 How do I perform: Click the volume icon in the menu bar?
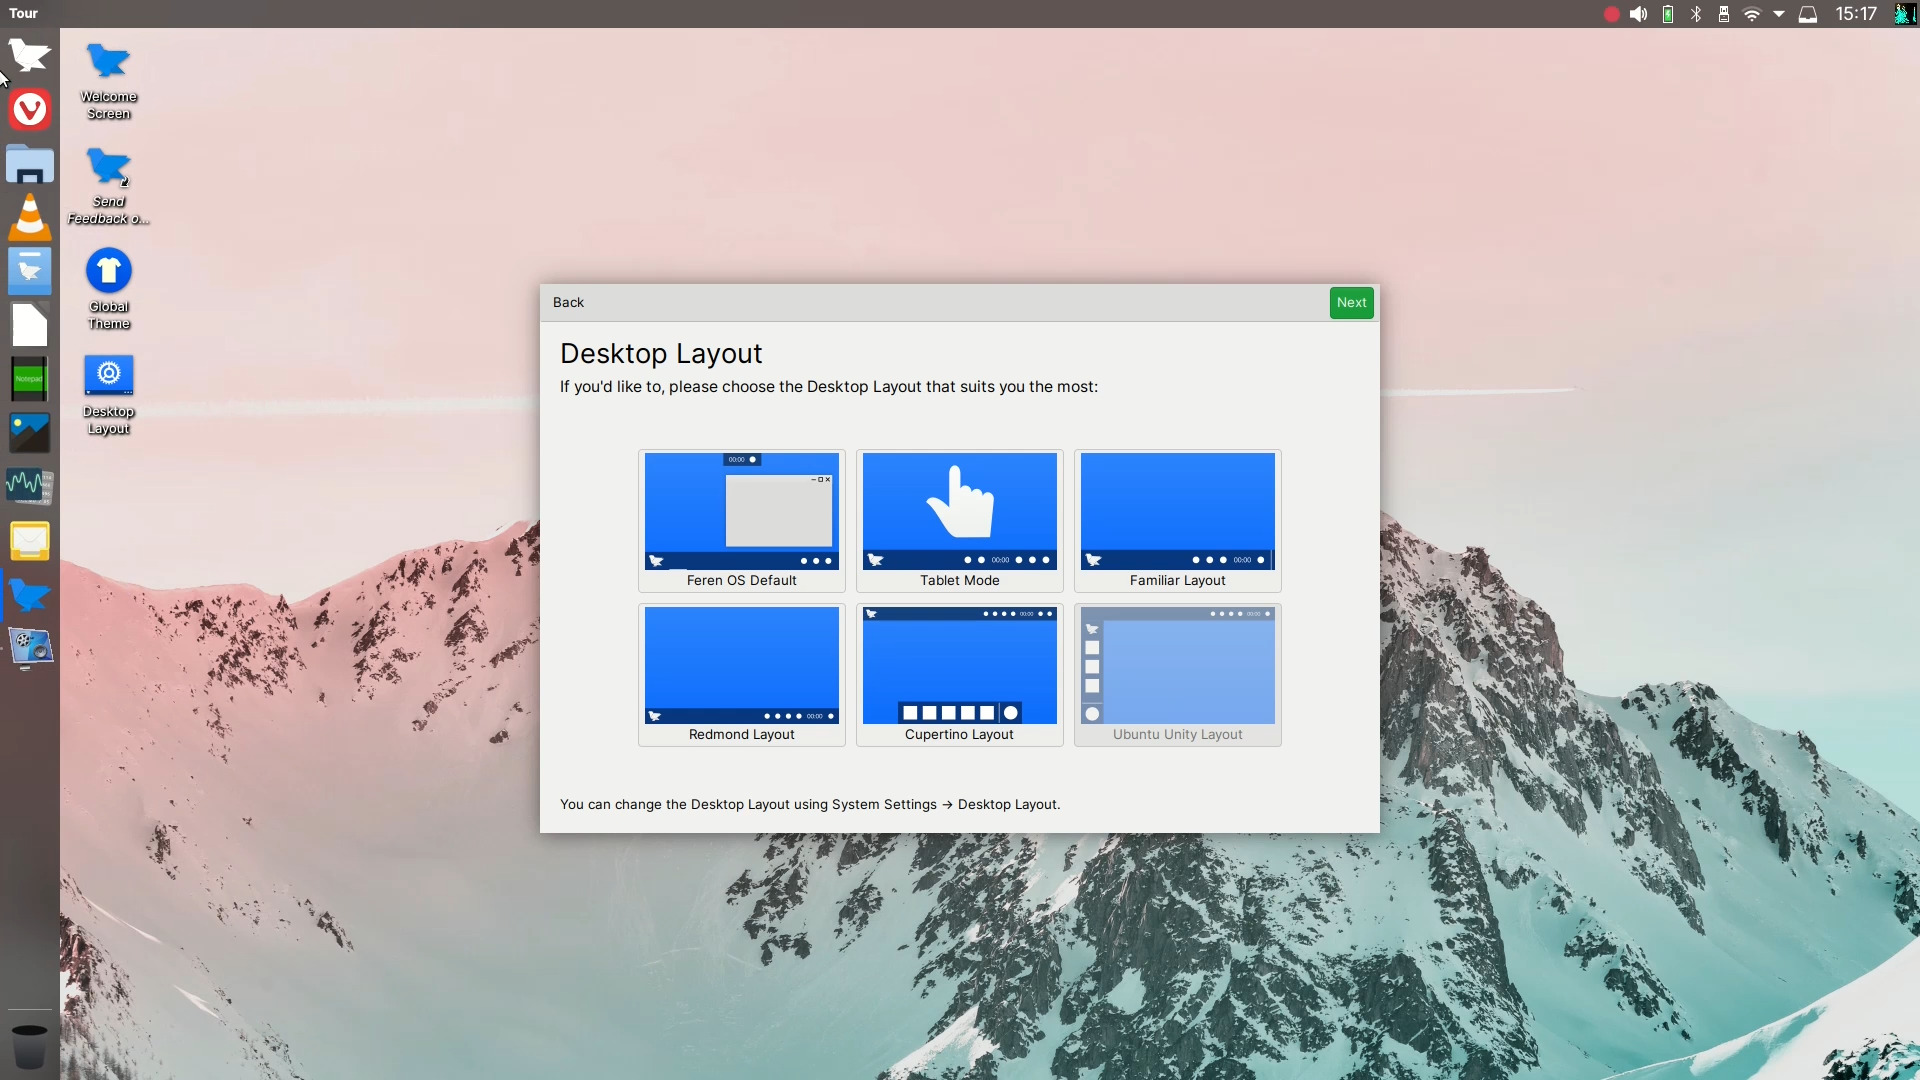point(1638,13)
